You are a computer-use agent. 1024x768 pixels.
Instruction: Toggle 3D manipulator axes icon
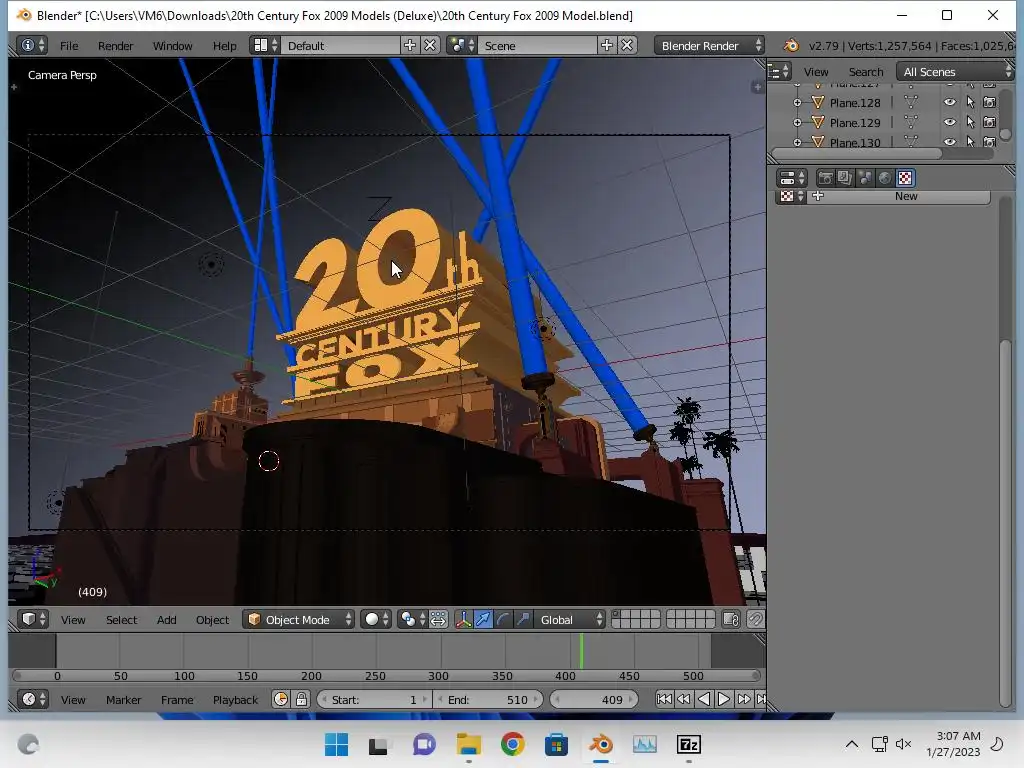click(463, 619)
